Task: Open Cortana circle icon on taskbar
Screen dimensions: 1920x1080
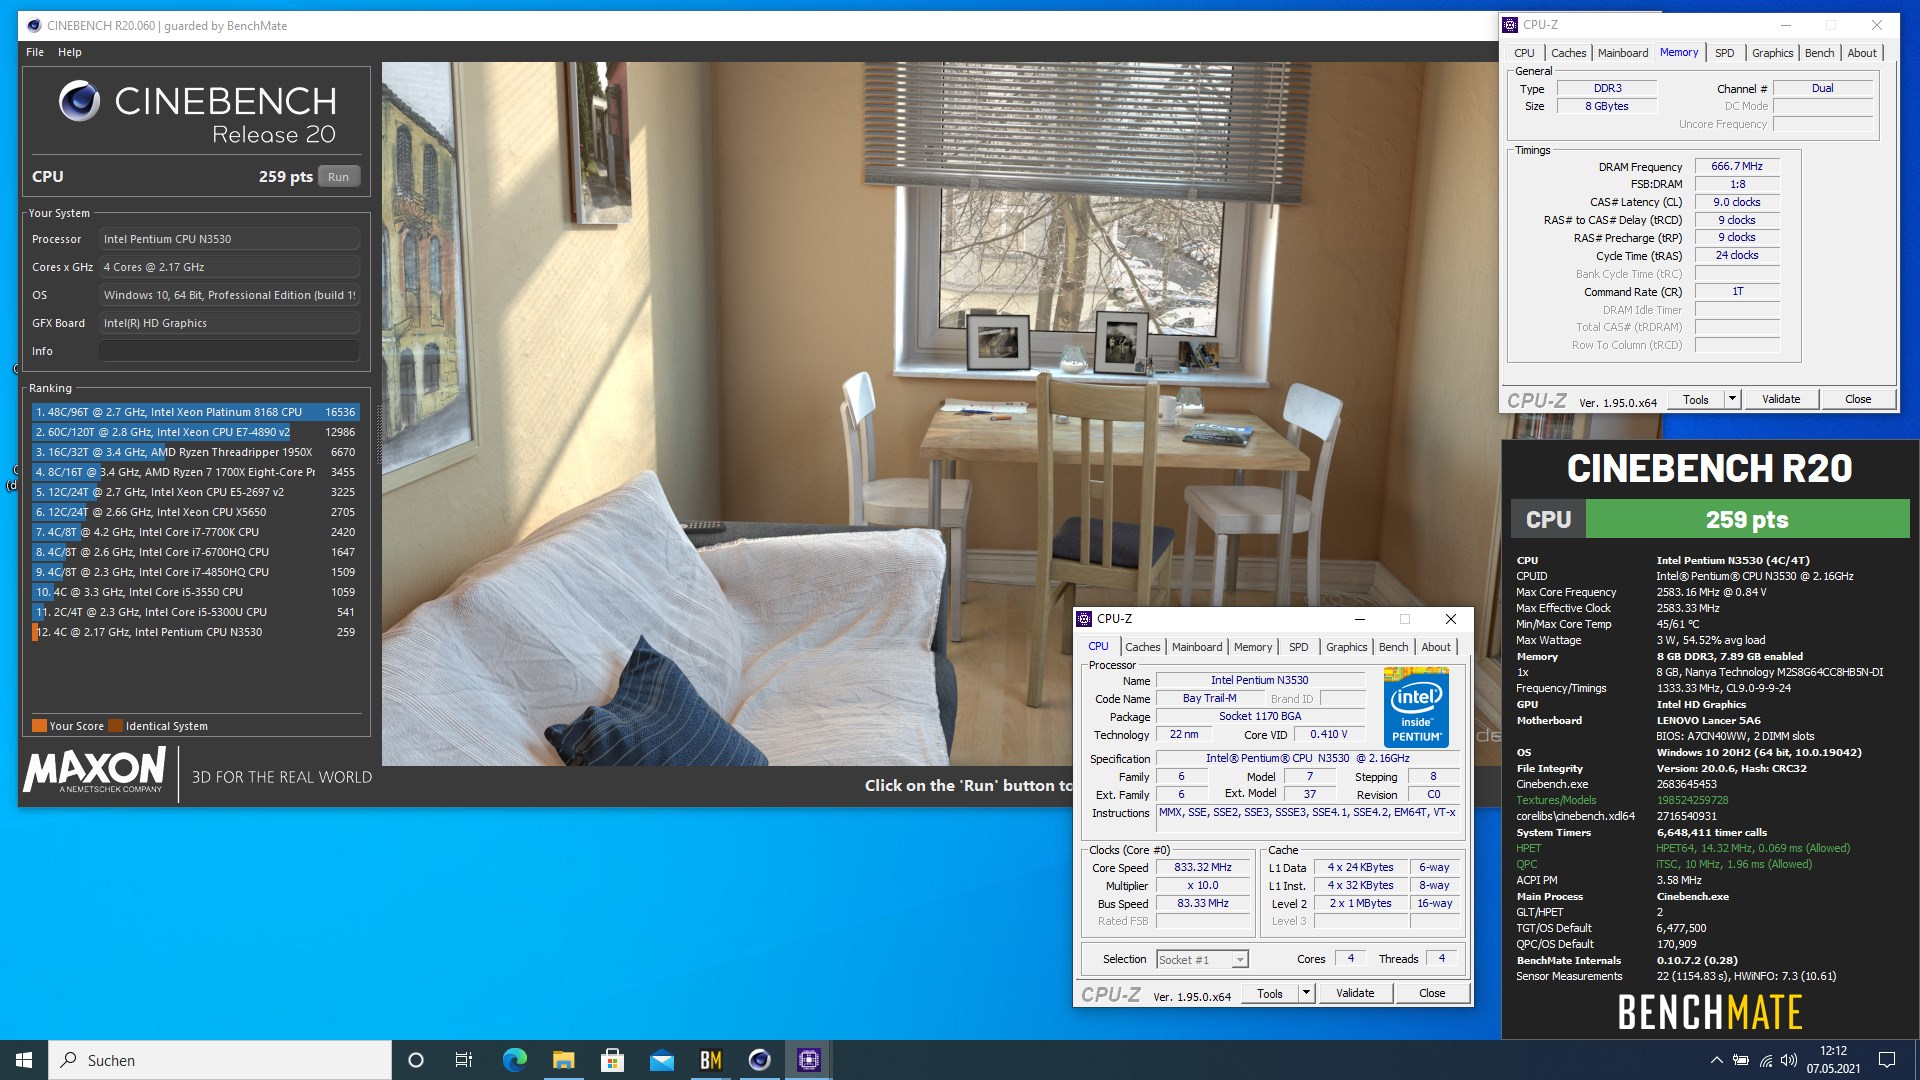Action: coord(416,1060)
